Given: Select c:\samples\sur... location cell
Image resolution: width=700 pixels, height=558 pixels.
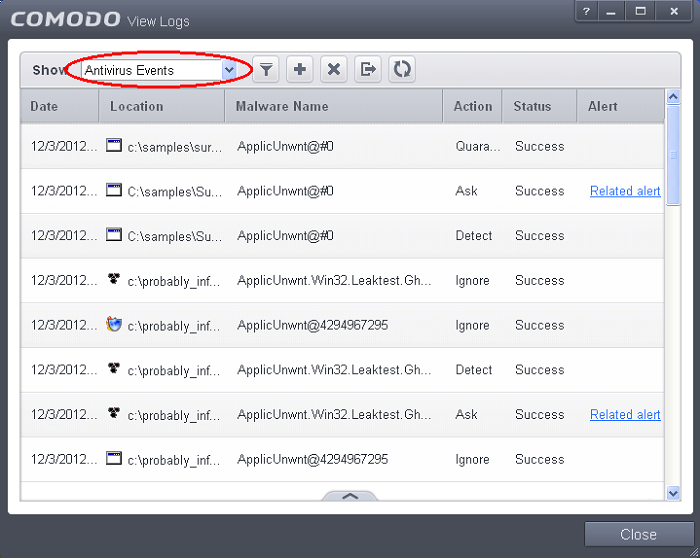Looking at the screenshot, I should pyautogui.click(x=175, y=147).
